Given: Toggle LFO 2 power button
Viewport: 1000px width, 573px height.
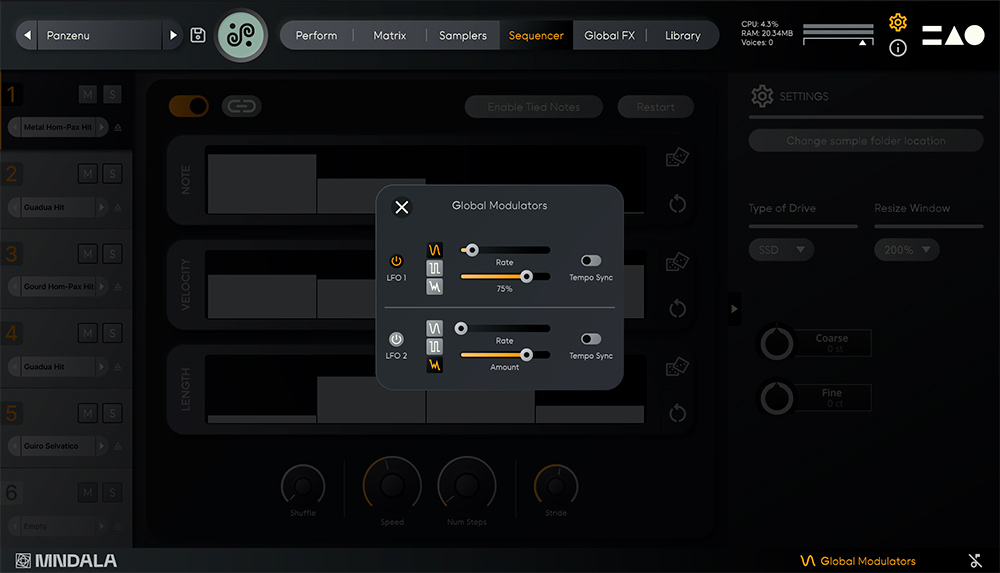Looking at the screenshot, I should pyautogui.click(x=396, y=339).
